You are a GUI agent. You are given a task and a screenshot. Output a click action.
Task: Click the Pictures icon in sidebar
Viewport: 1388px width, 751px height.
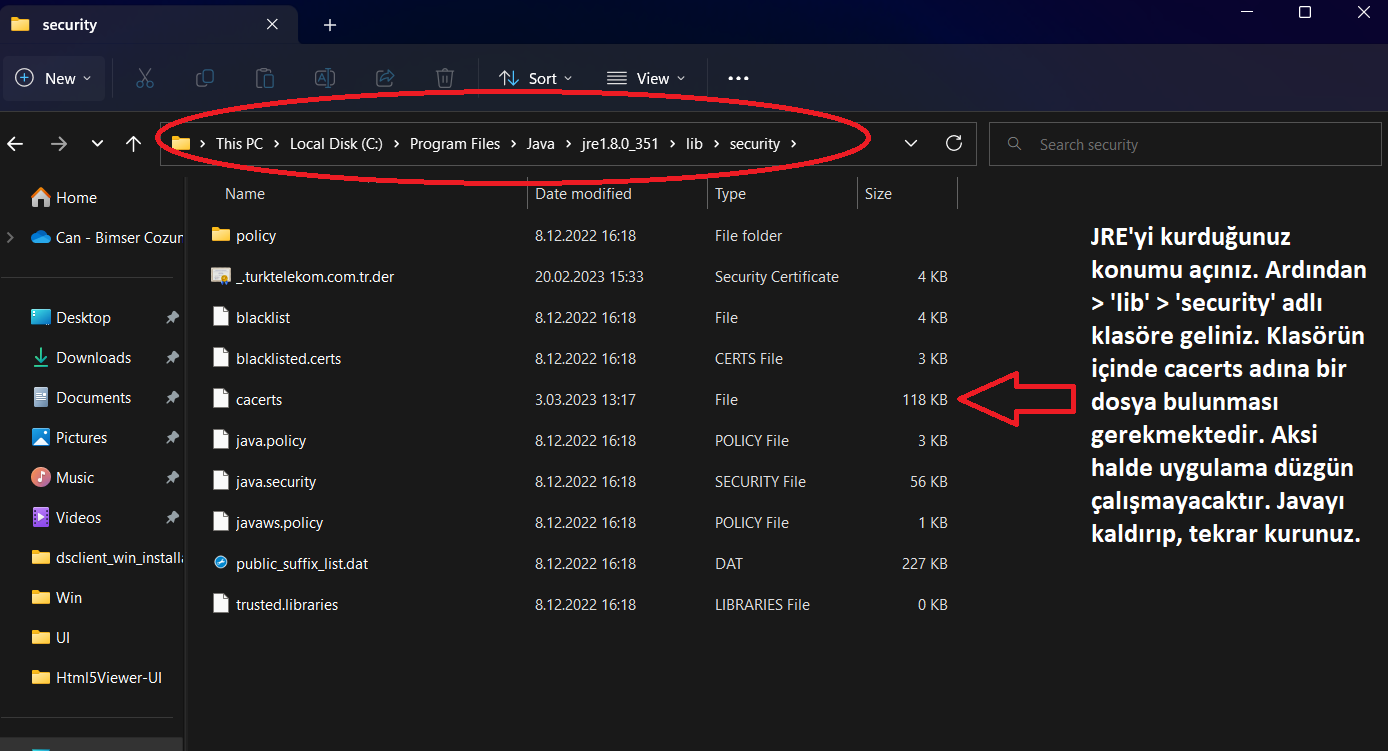tap(41, 437)
